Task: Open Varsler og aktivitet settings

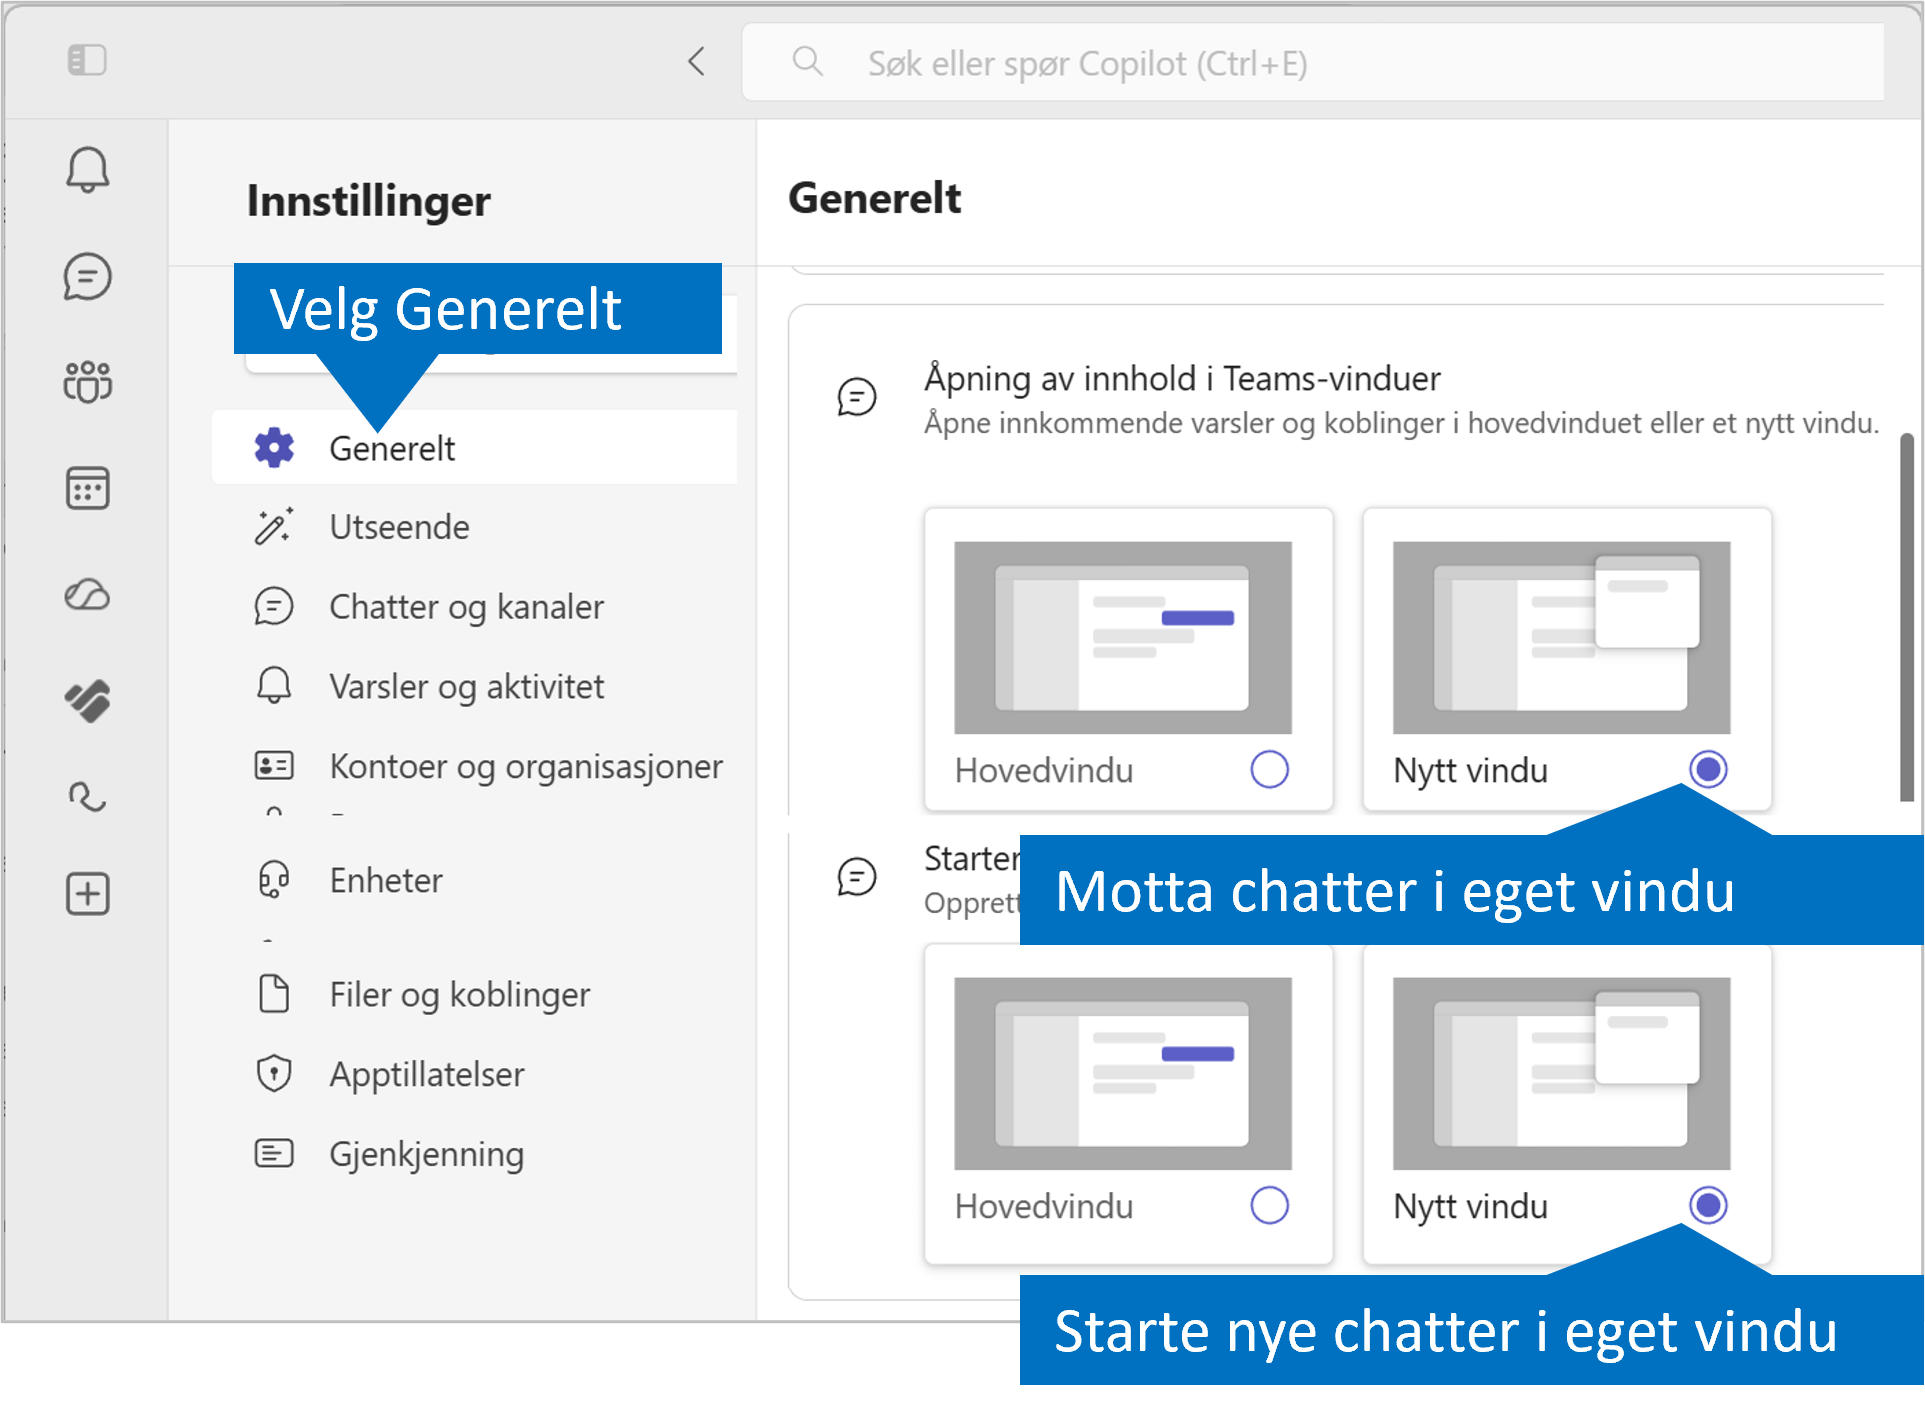Action: [475, 687]
